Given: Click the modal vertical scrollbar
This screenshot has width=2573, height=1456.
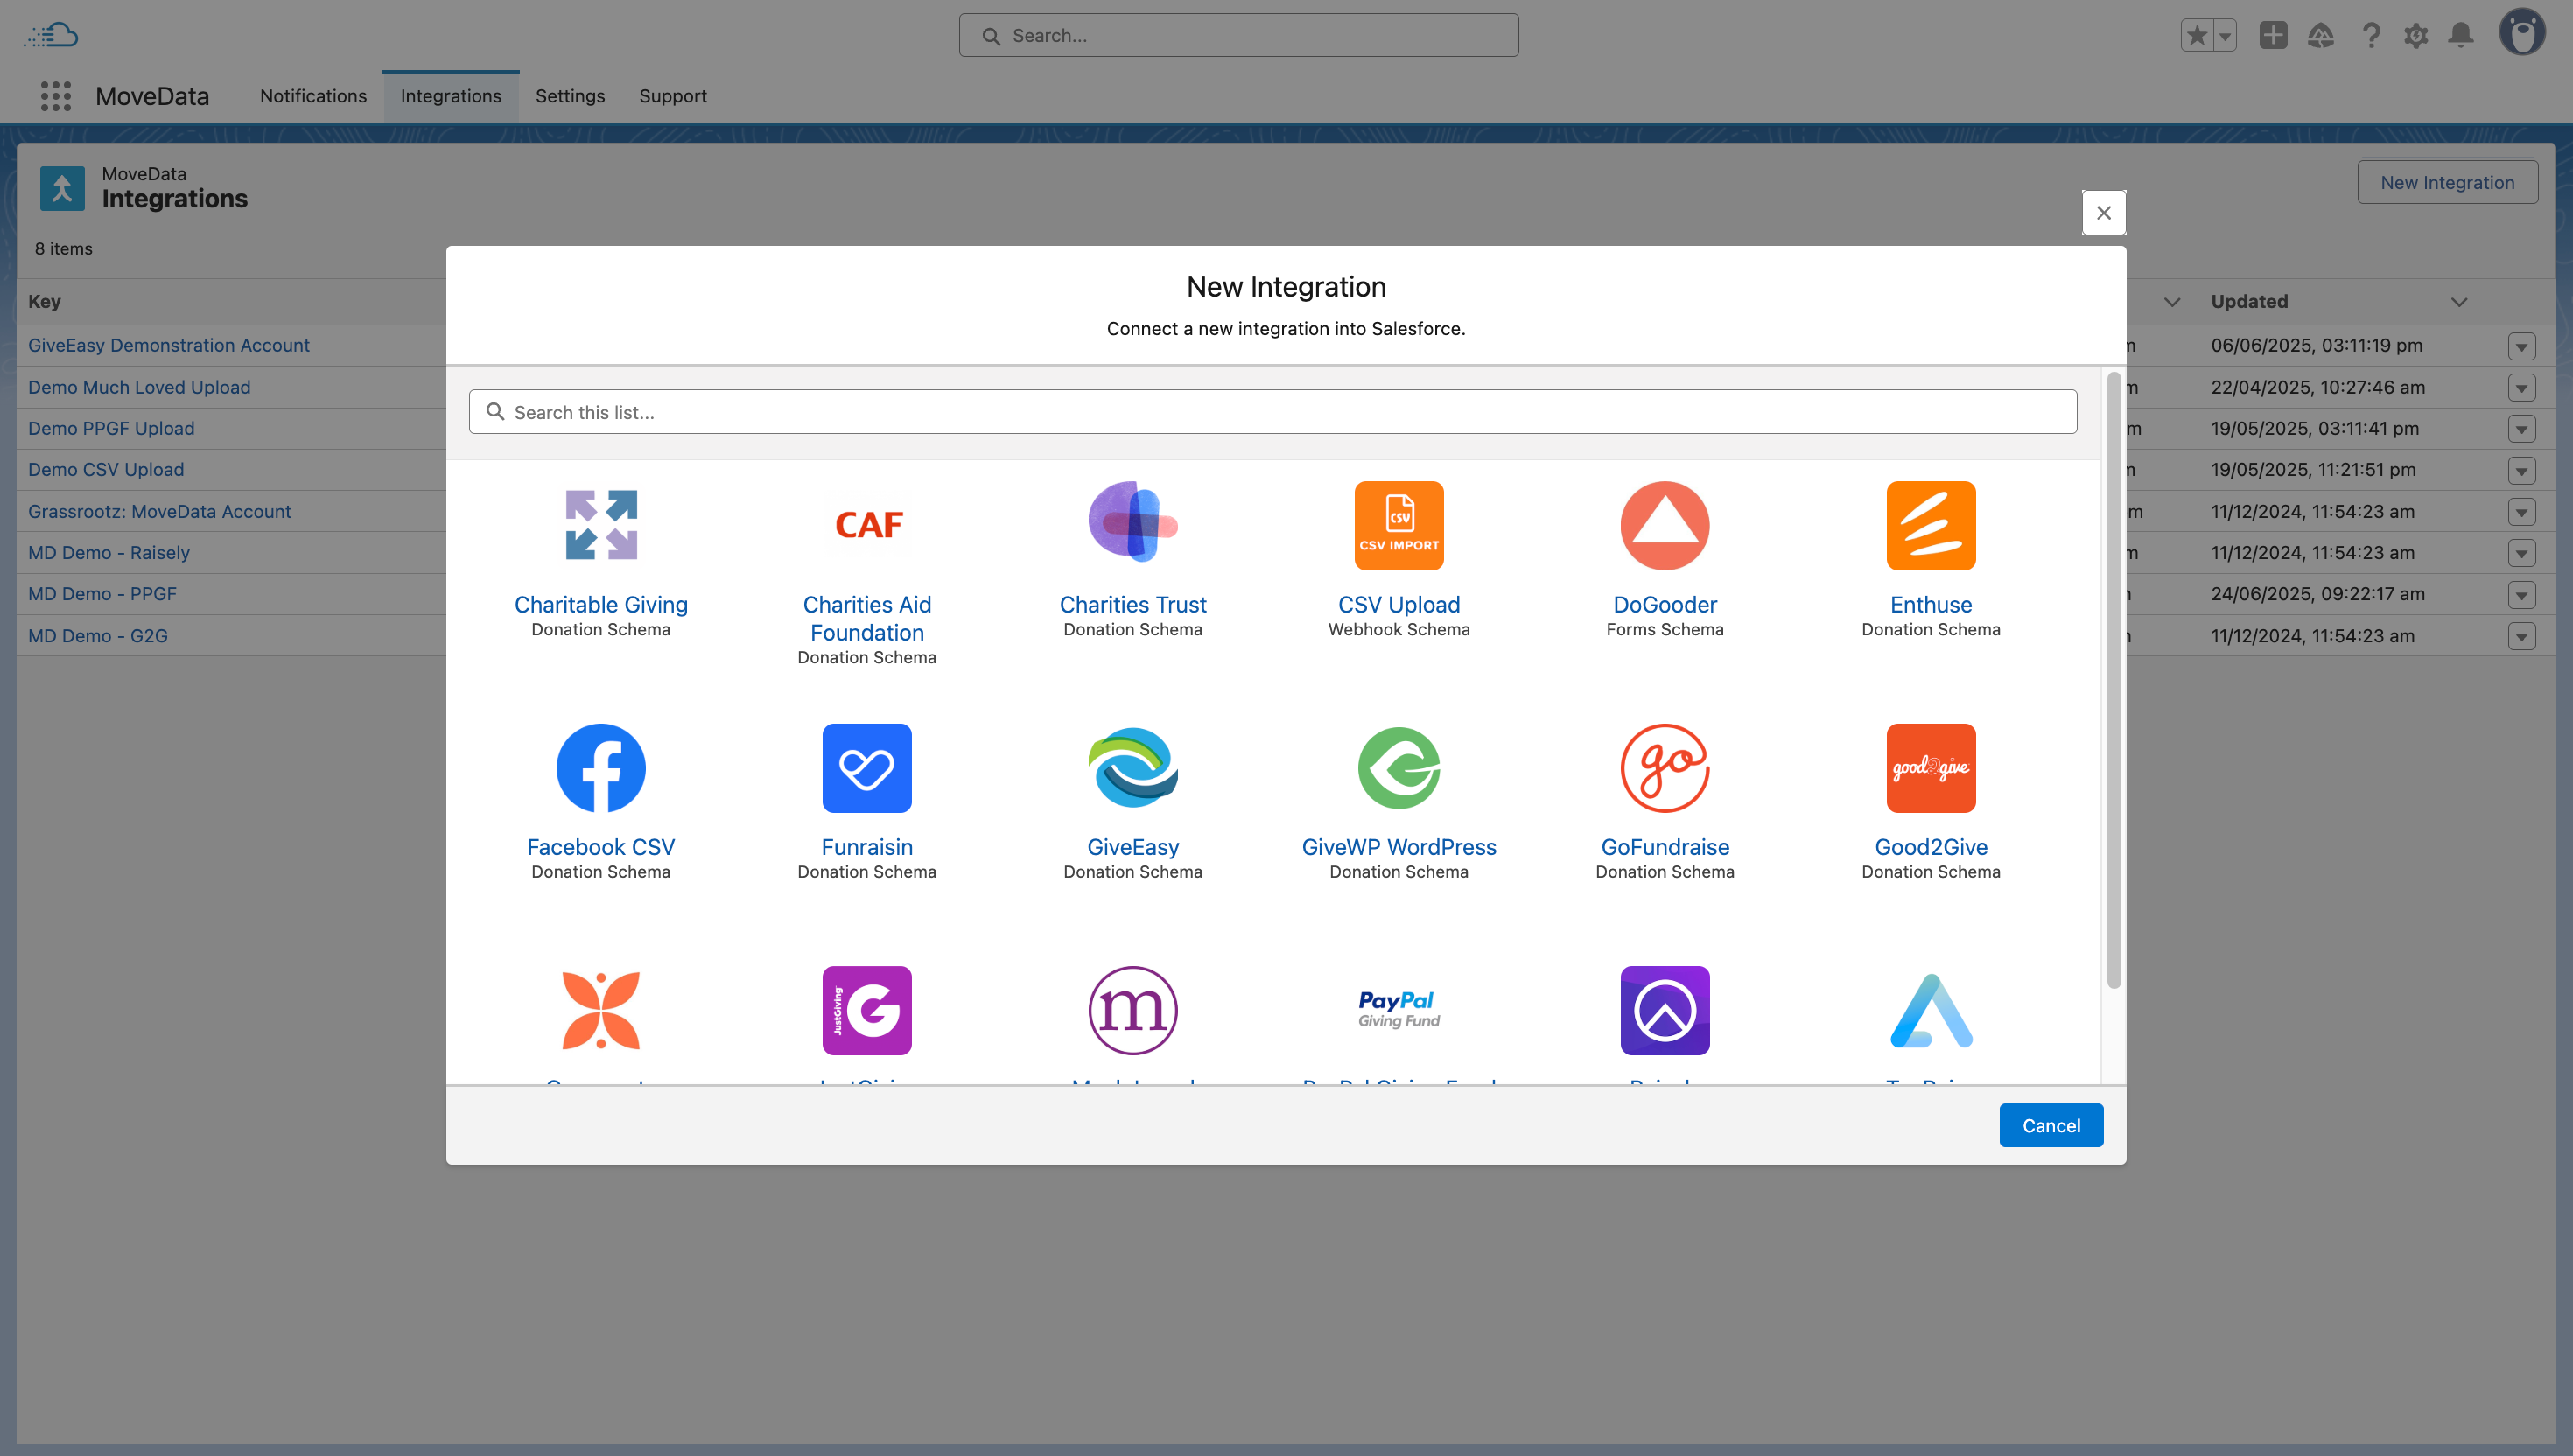Looking at the screenshot, I should (2113, 680).
